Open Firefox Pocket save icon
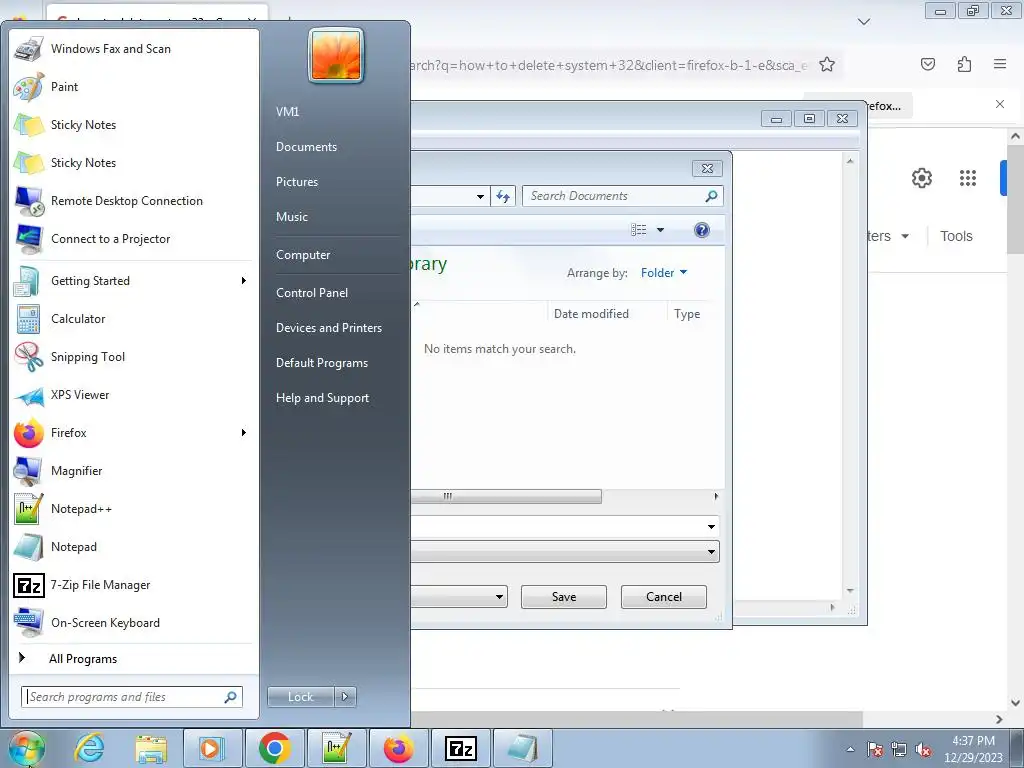This screenshot has width=1024, height=768. point(928,64)
